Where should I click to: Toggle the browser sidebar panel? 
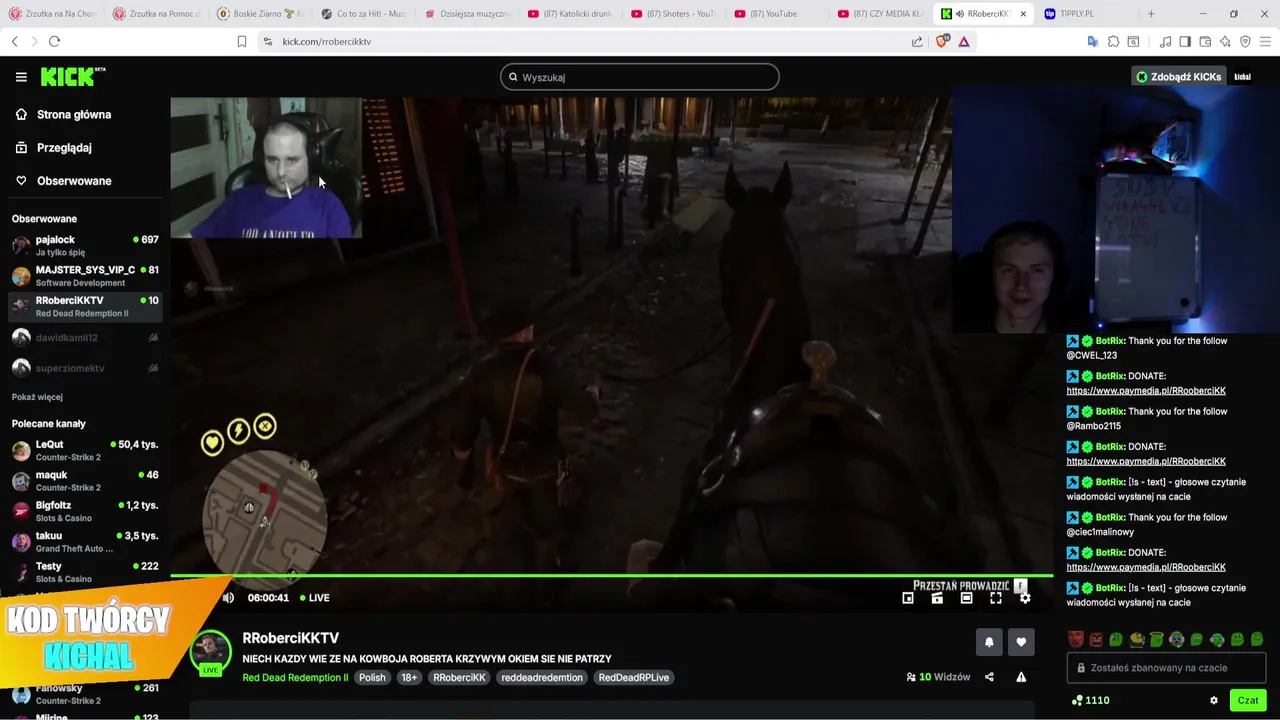coord(1185,41)
